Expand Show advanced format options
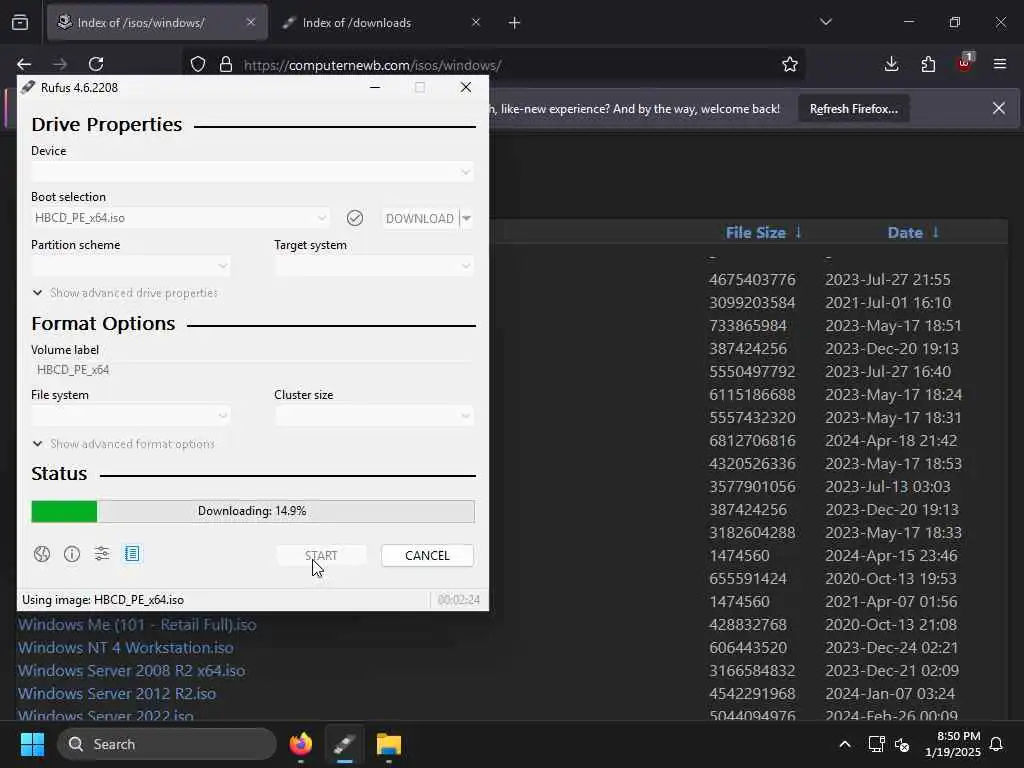This screenshot has height=768, width=1024. (124, 444)
